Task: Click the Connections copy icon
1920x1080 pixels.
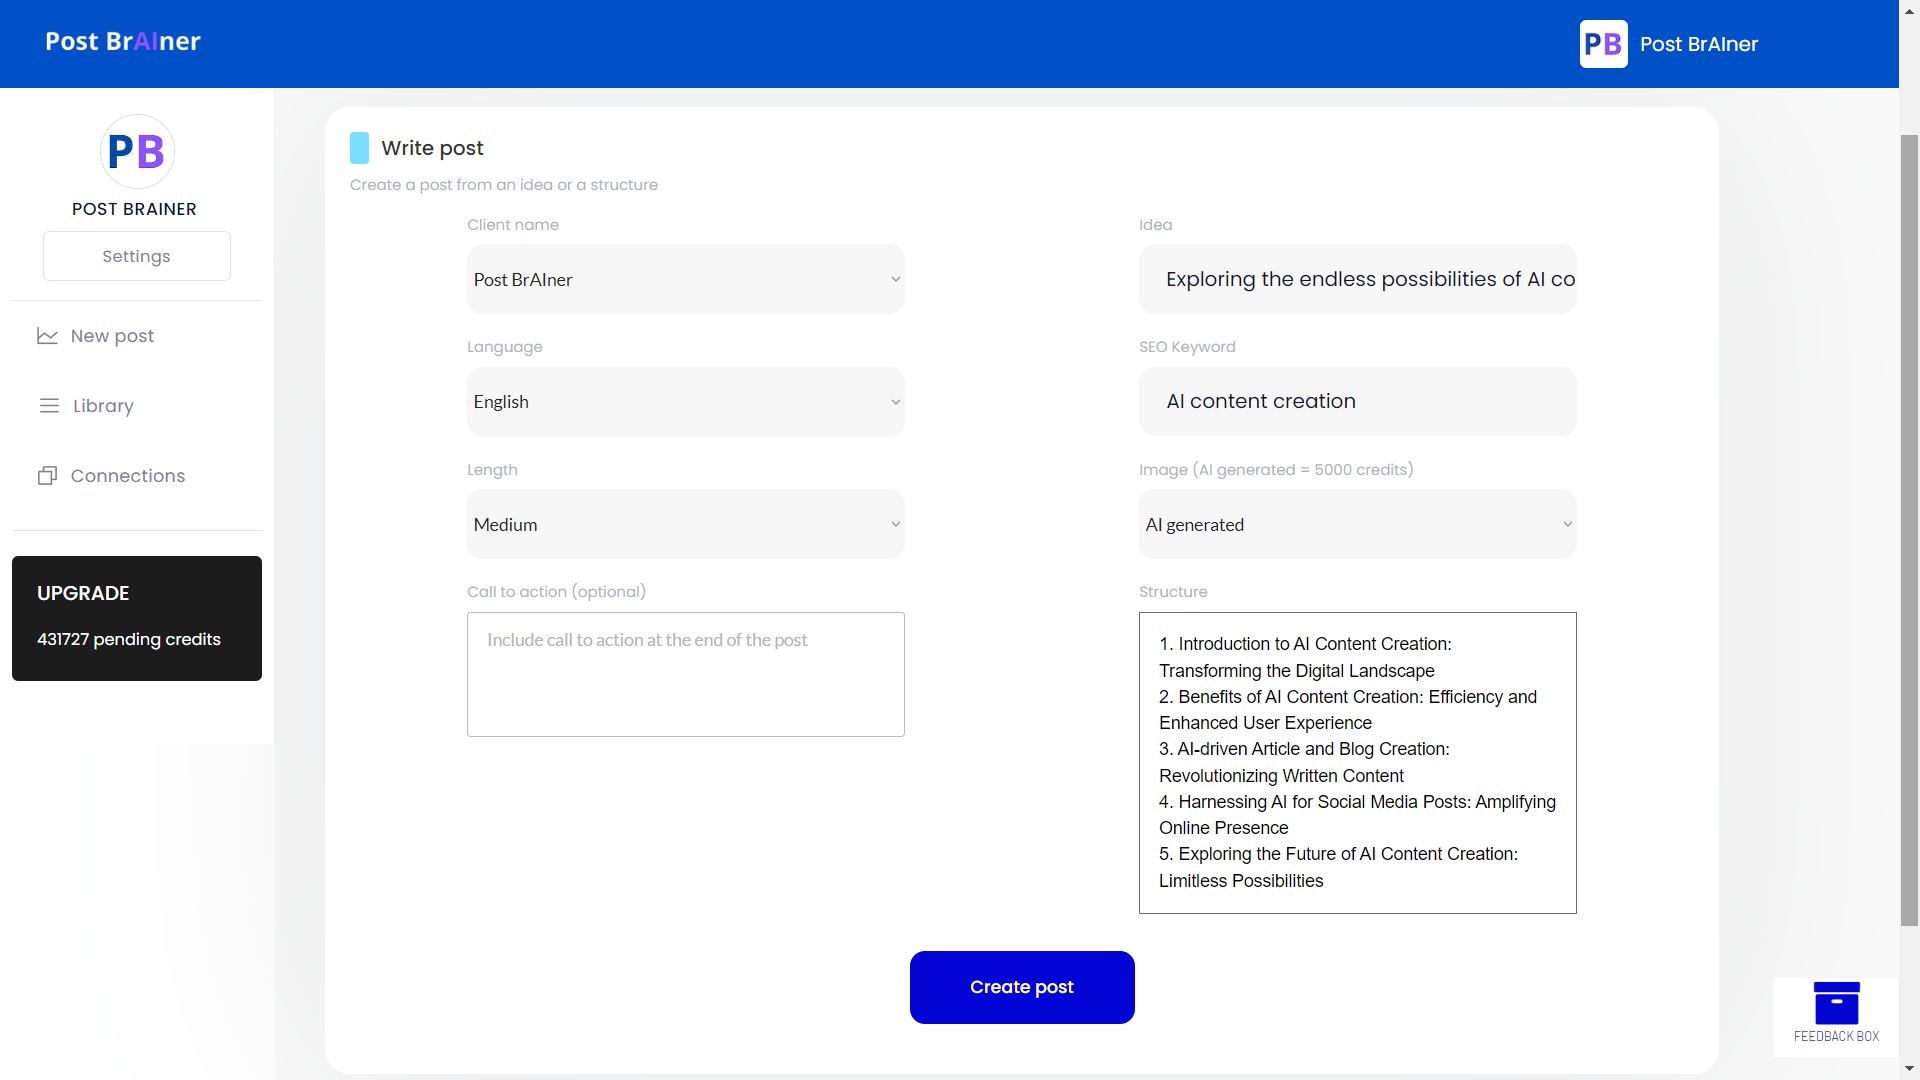Action: click(x=47, y=476)
